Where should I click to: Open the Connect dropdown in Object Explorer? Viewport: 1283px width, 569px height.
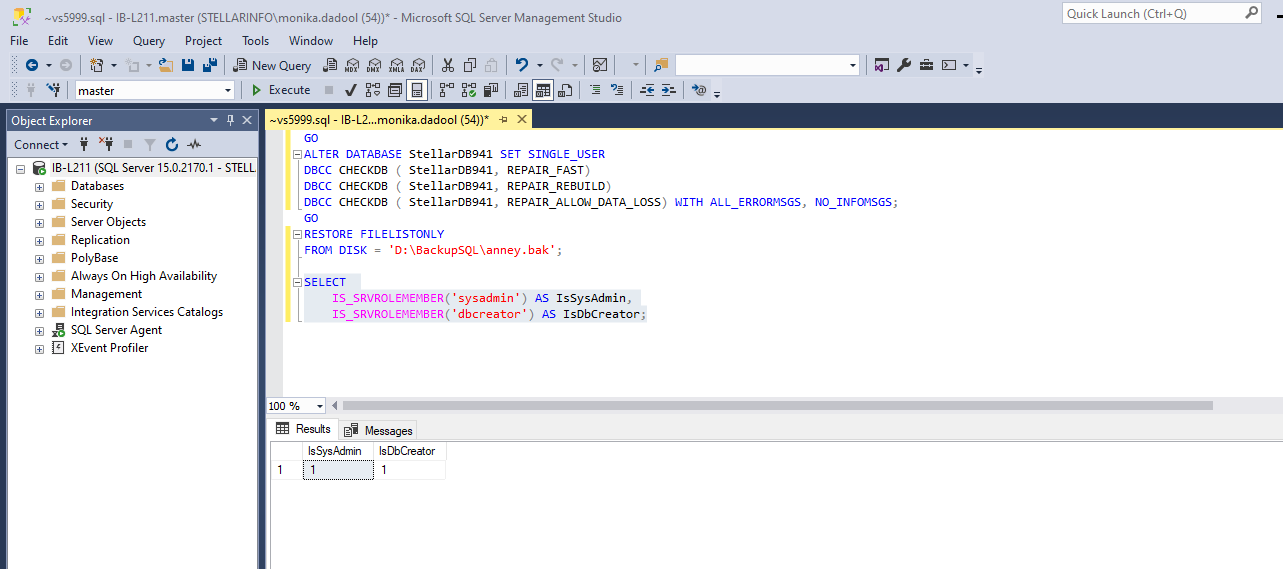tap(41, 145)
